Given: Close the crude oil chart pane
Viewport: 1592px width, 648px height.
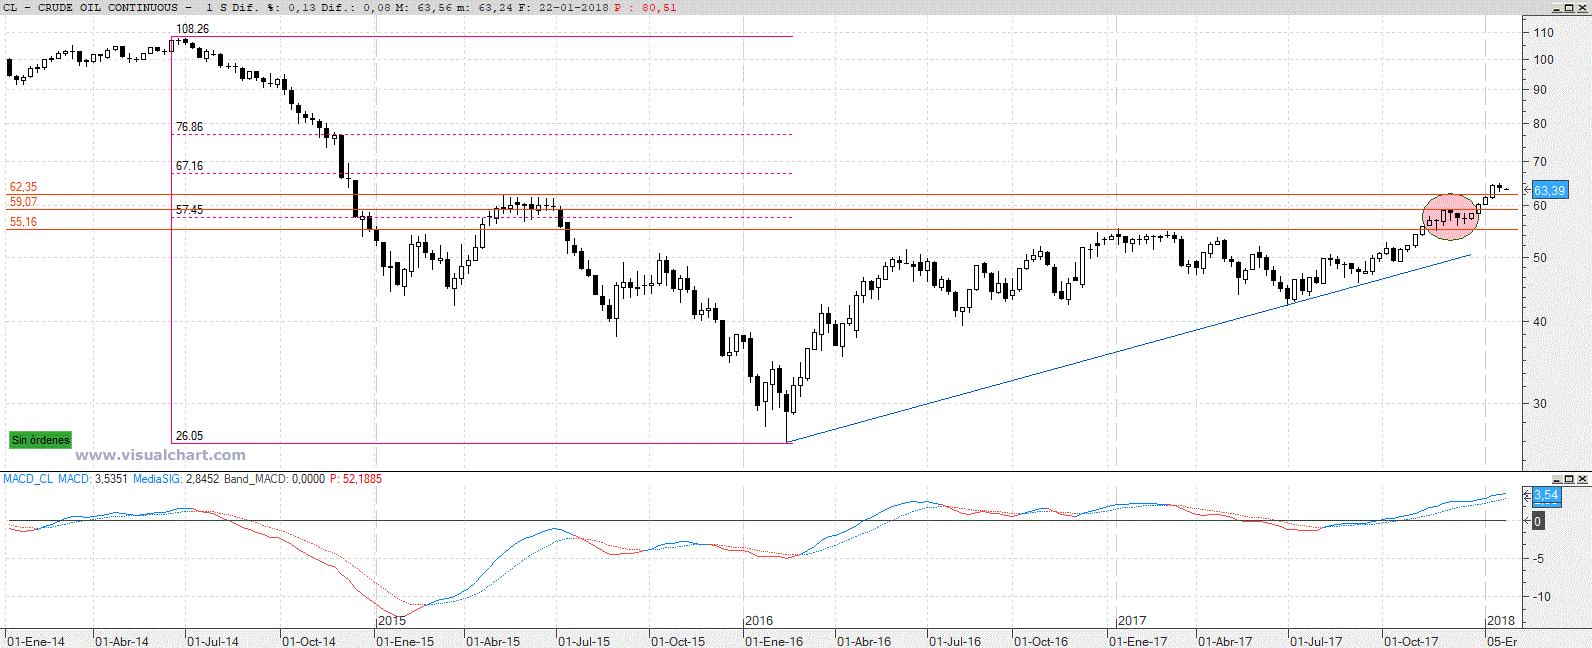Looking at the screenshot, I should (1584, 8).
